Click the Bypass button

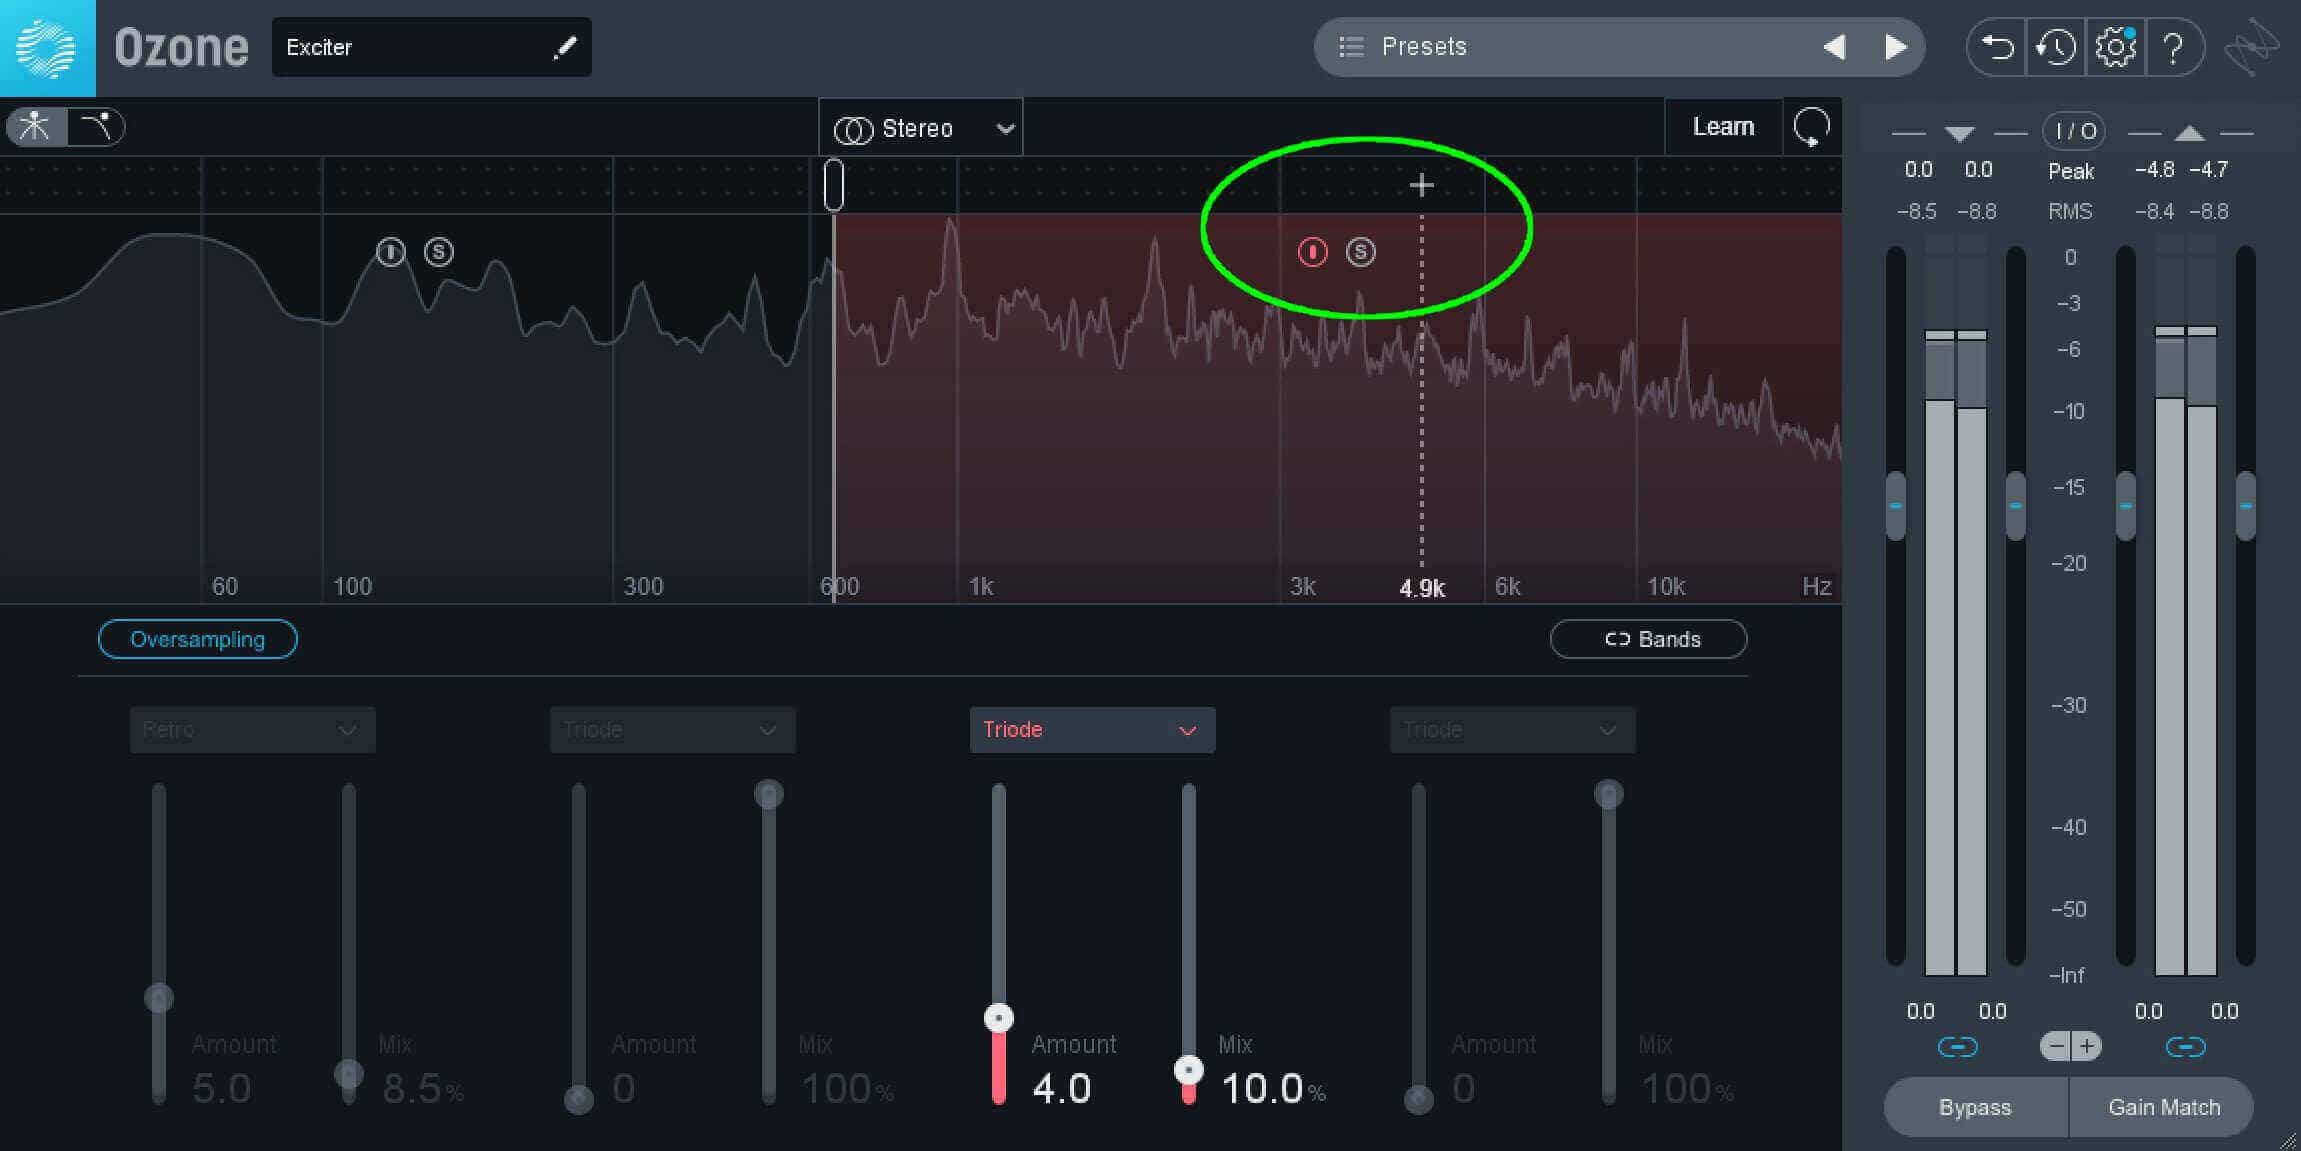[x=1975, y=1107]
